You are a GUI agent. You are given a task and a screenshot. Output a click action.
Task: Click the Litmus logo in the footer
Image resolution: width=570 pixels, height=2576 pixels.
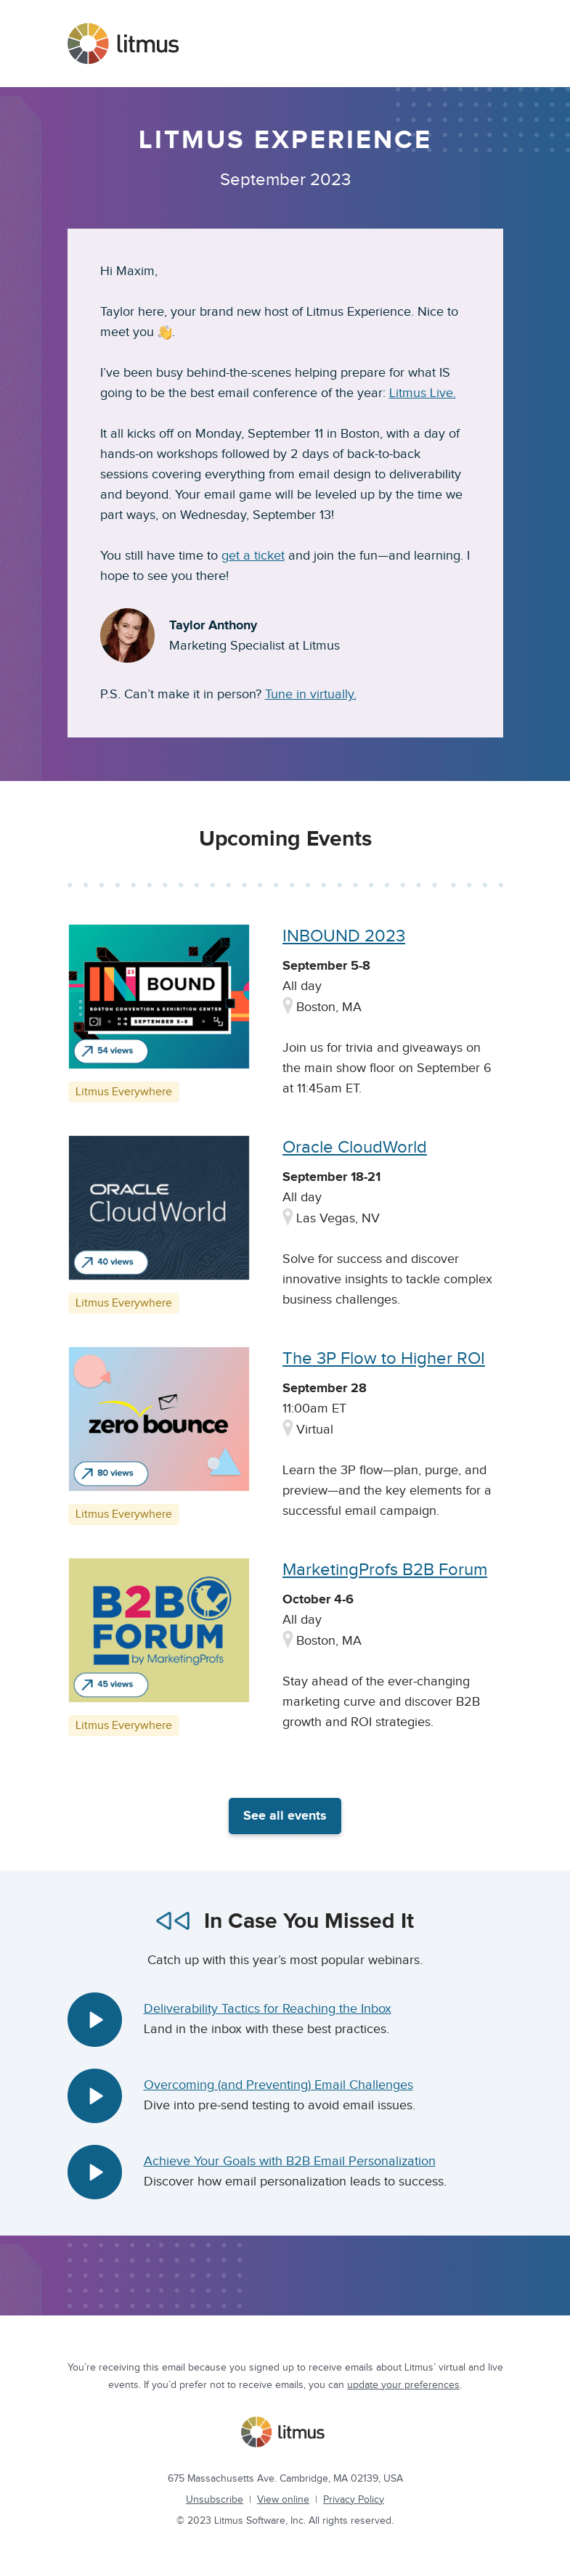[x=283, y=2431]
